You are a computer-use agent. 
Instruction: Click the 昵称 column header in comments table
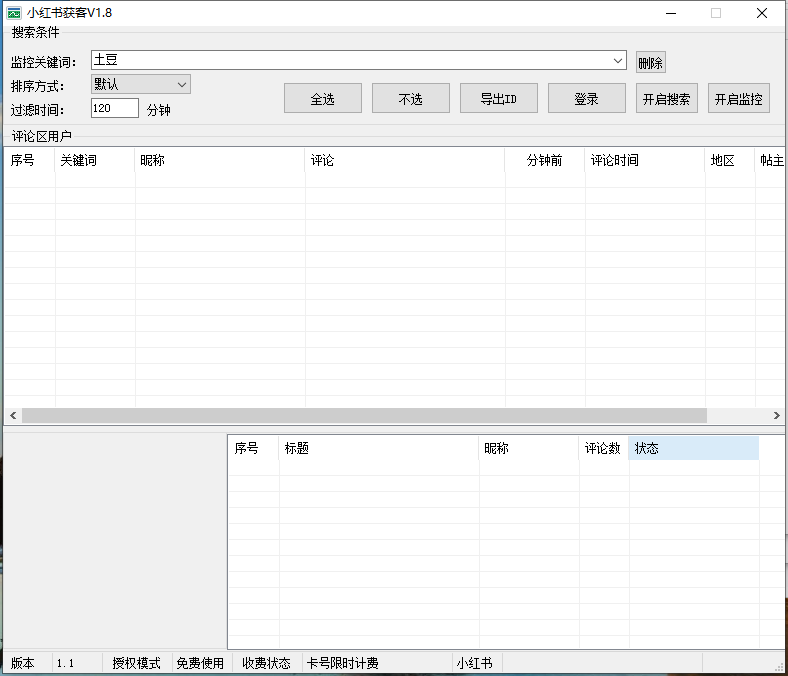point(218,161)
